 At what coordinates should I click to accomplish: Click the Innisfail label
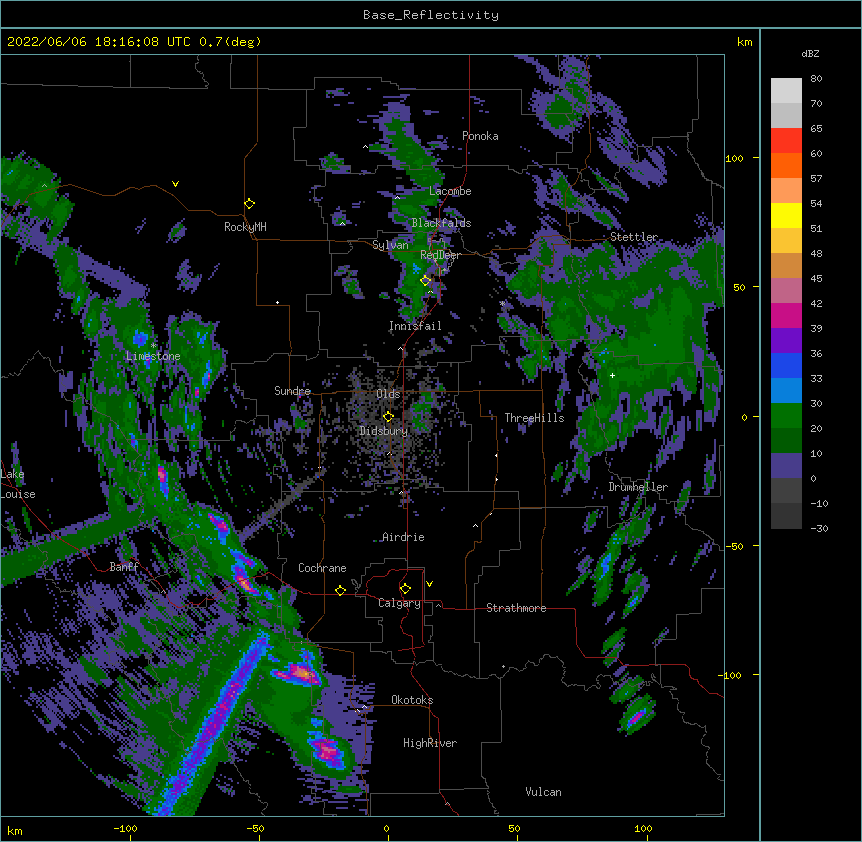click(x=415, y=326)
